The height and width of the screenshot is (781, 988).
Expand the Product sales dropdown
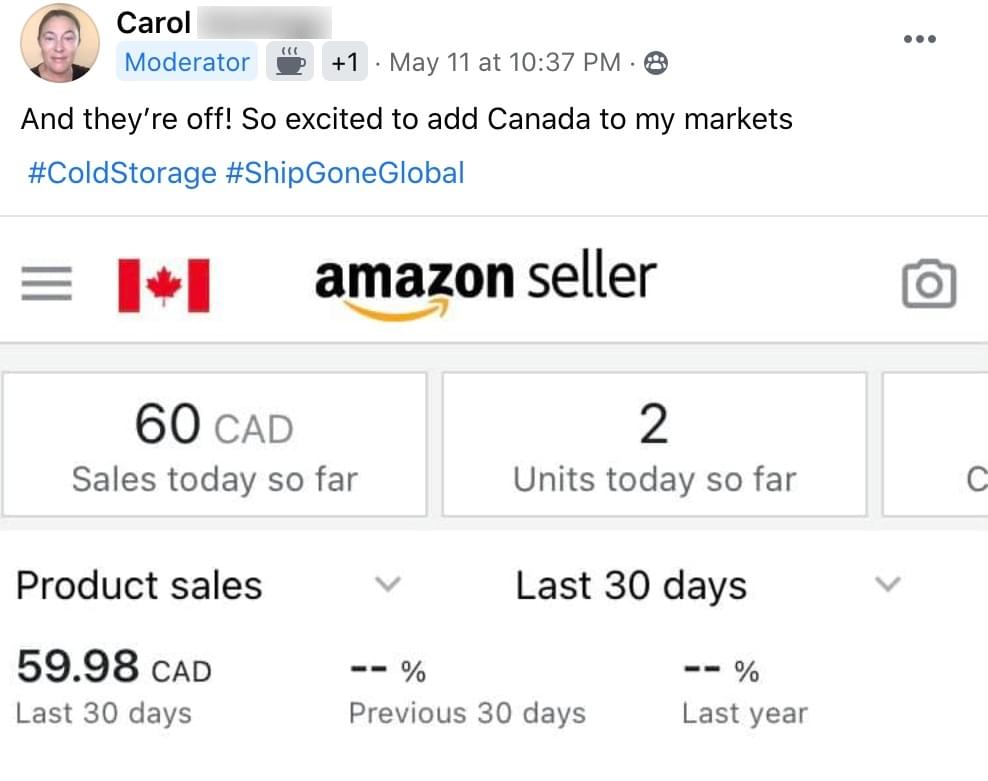tap(388, 584)
